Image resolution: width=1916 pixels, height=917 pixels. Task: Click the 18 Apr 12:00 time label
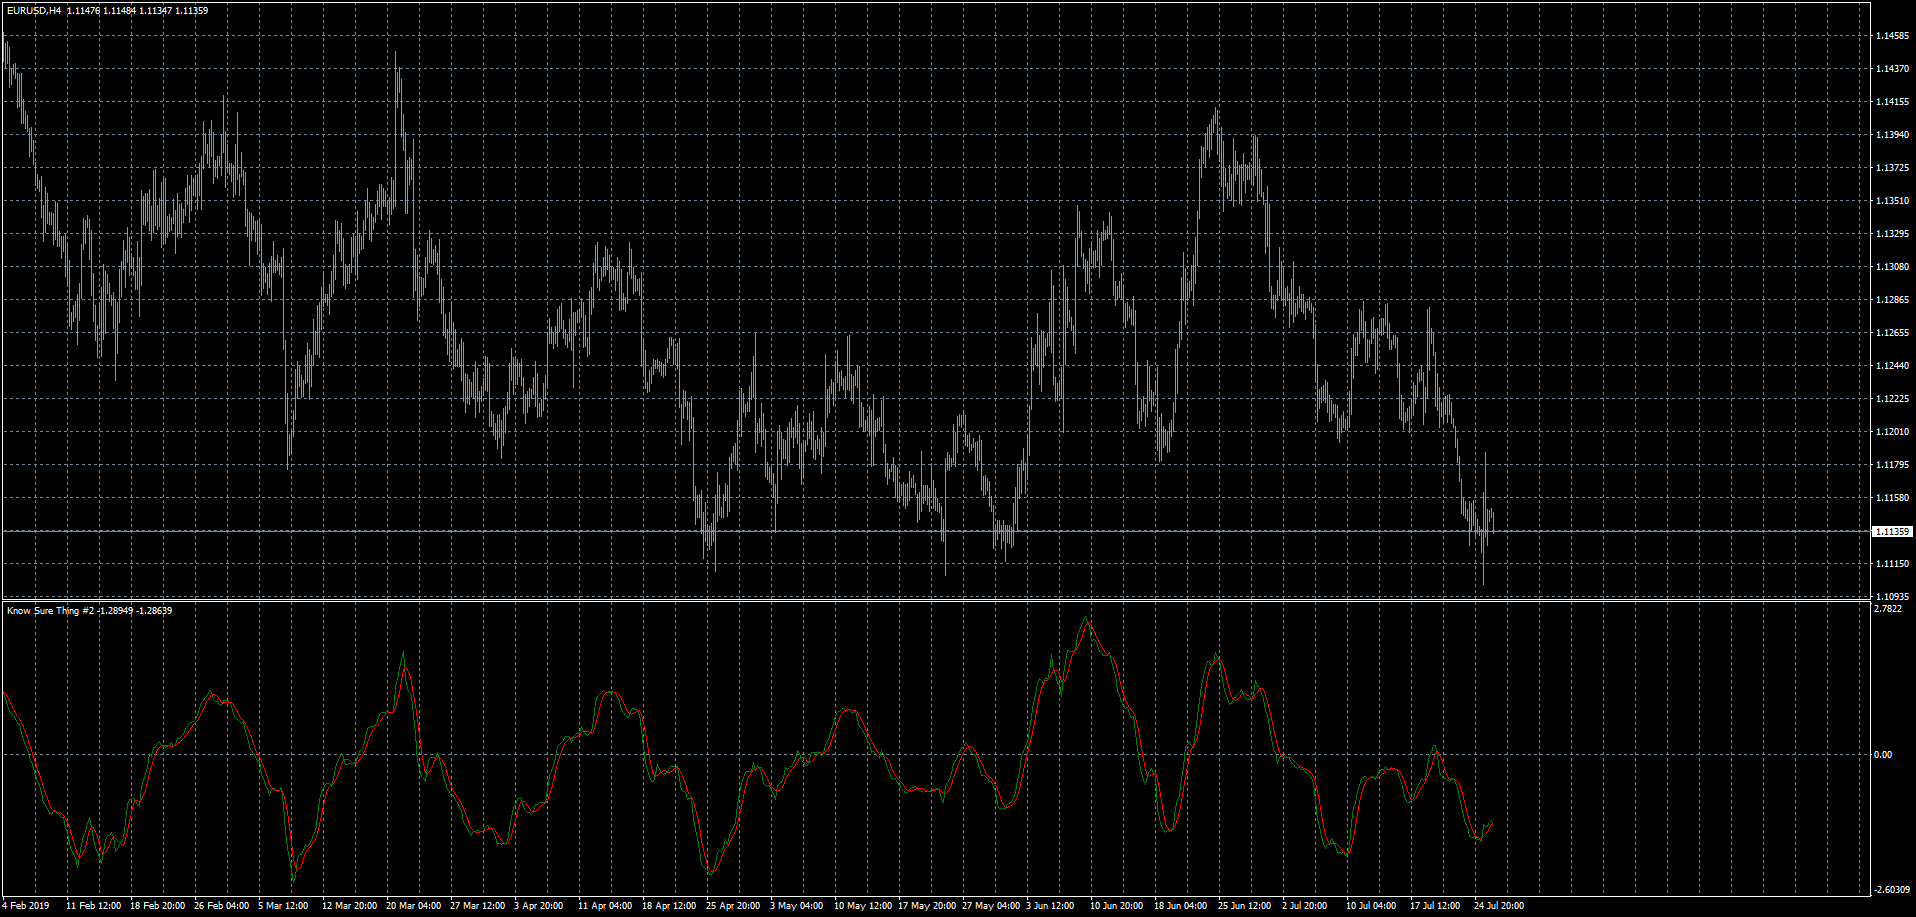click(670, 906)
